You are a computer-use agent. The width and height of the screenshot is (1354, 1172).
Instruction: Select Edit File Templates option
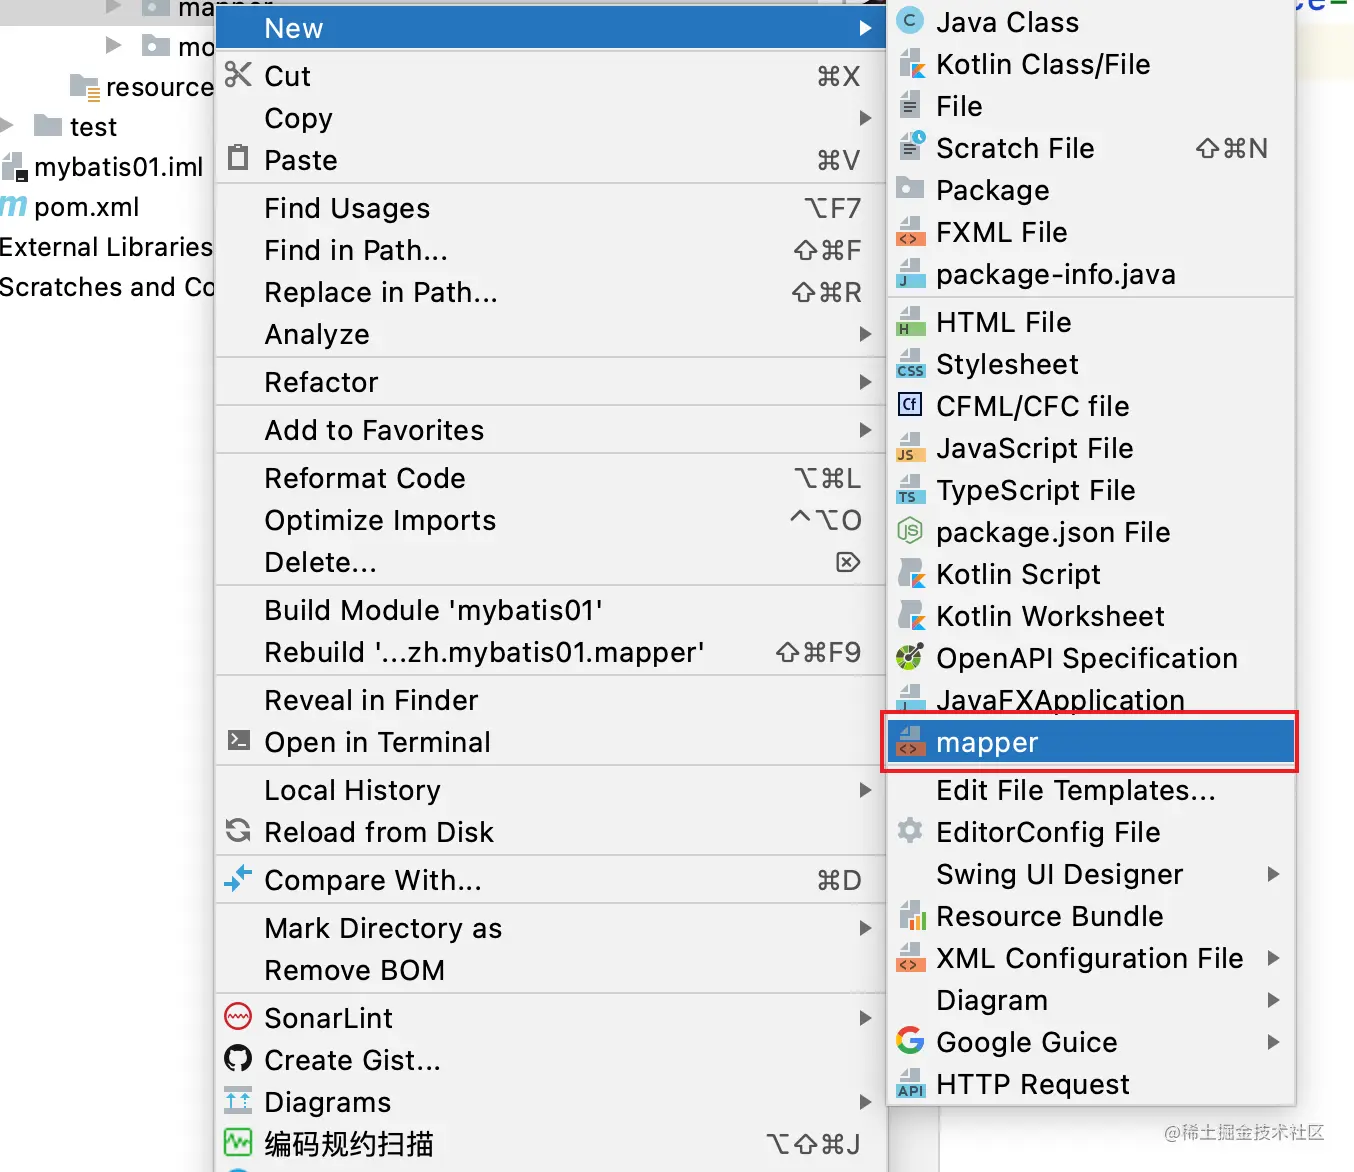1075,790
